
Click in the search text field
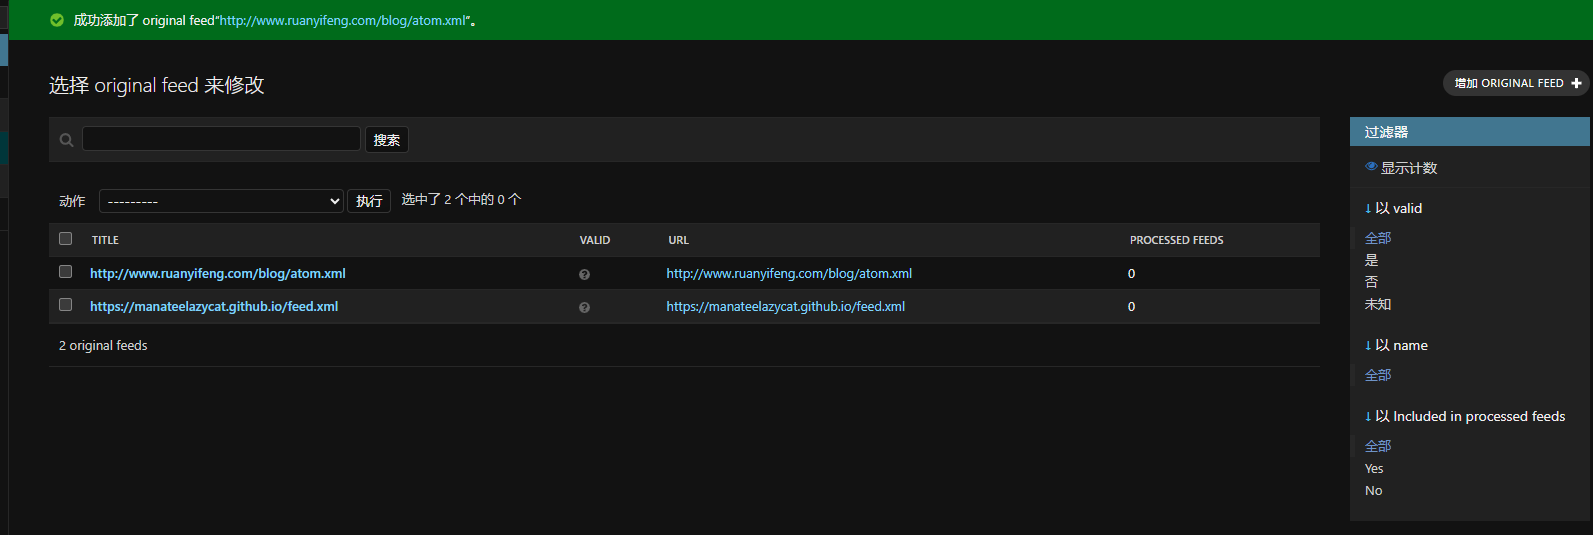(221, 139)
